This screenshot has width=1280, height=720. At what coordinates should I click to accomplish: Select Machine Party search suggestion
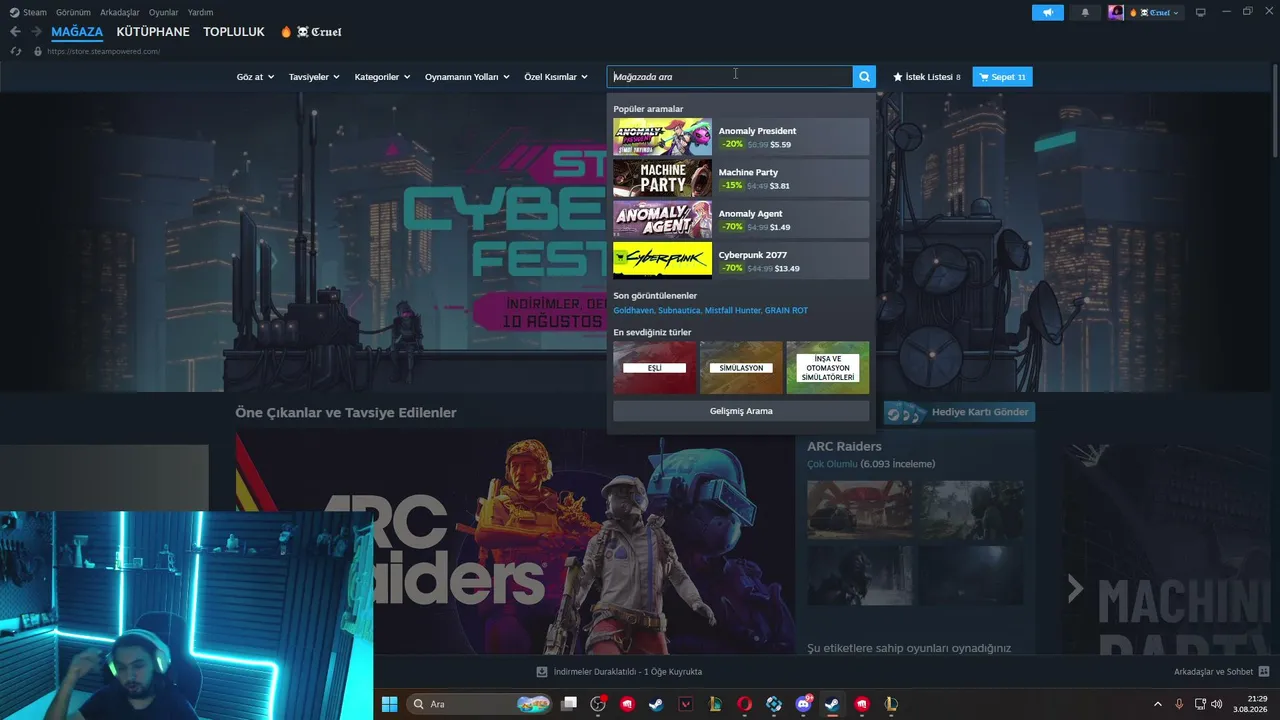(x=741, y=178)
